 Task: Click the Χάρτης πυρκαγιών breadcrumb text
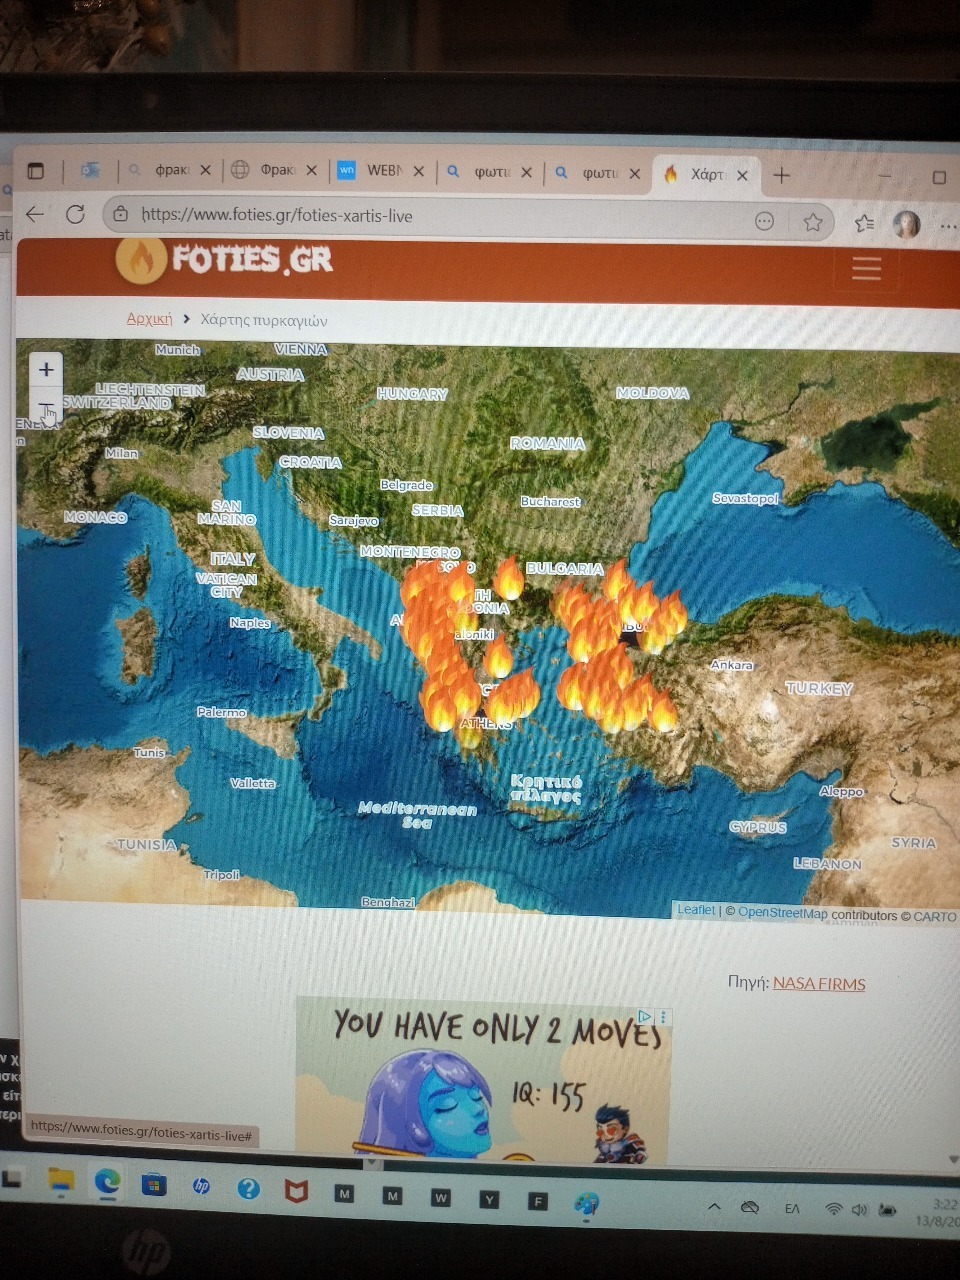[264, 320]
